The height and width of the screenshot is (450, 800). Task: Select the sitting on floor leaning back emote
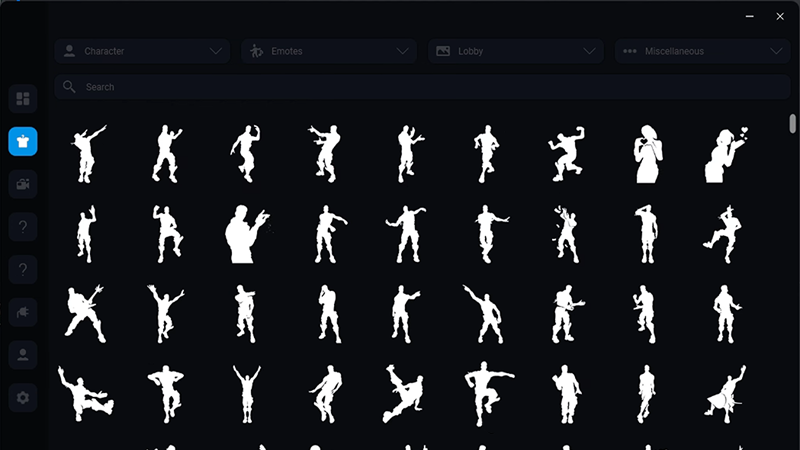tap(85, 393)
